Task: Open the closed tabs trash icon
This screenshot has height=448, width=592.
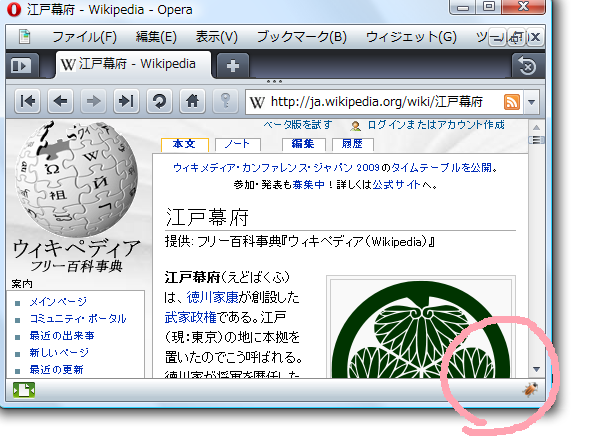Action: coord(527,66)
